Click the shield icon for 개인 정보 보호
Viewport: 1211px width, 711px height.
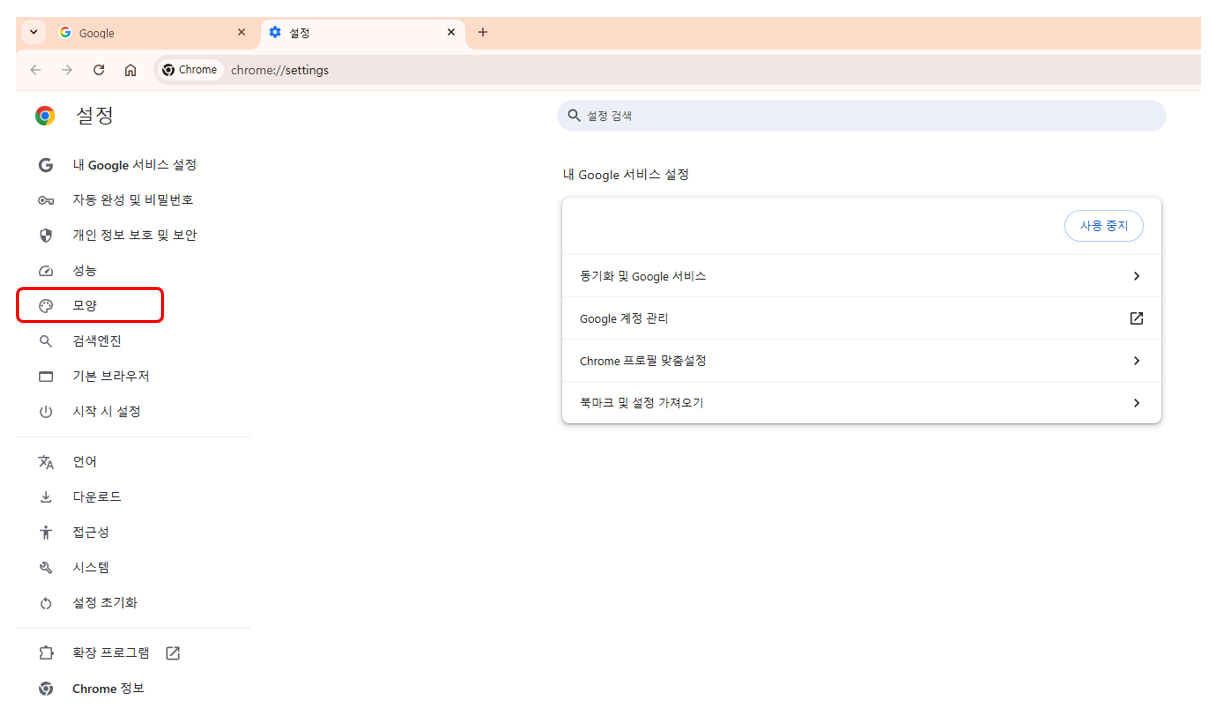click(45, 236)
